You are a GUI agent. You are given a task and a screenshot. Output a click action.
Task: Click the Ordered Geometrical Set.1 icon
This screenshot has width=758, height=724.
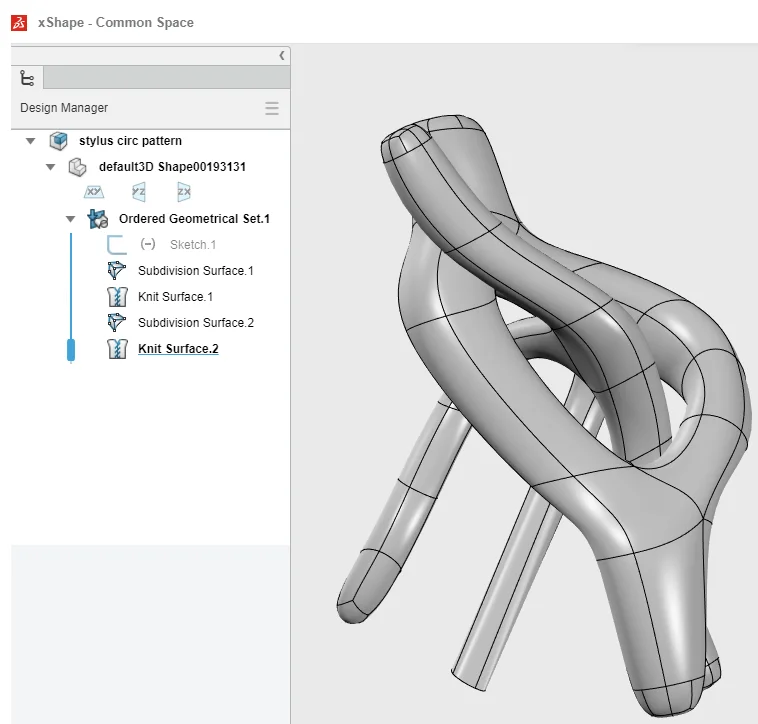(x=98, y=219)
